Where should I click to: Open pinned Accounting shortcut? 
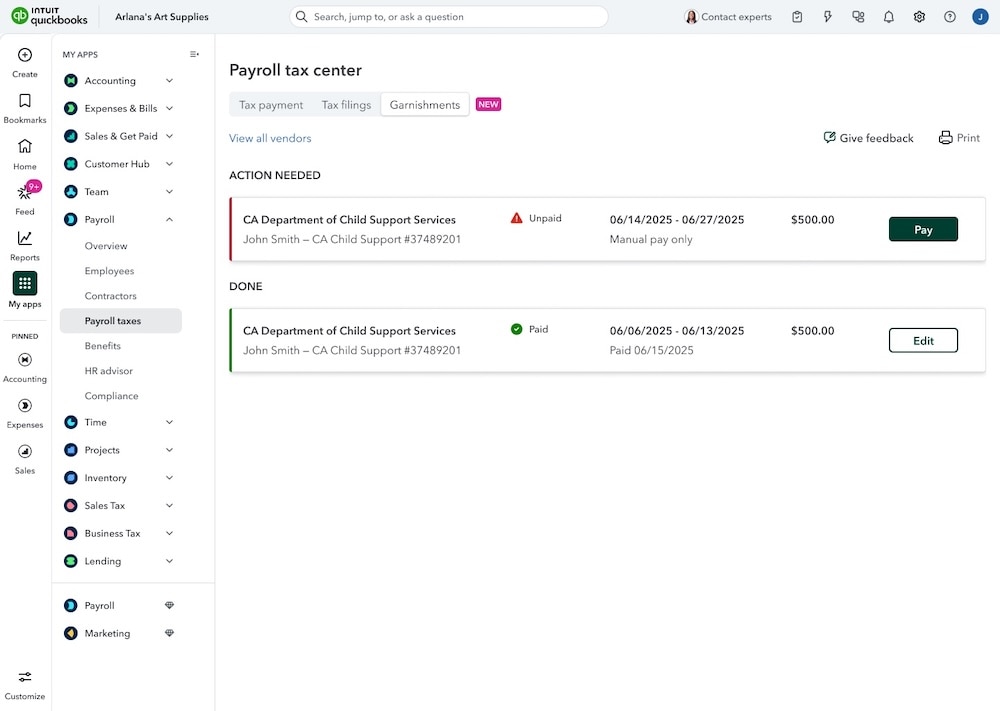coord(24,360)
